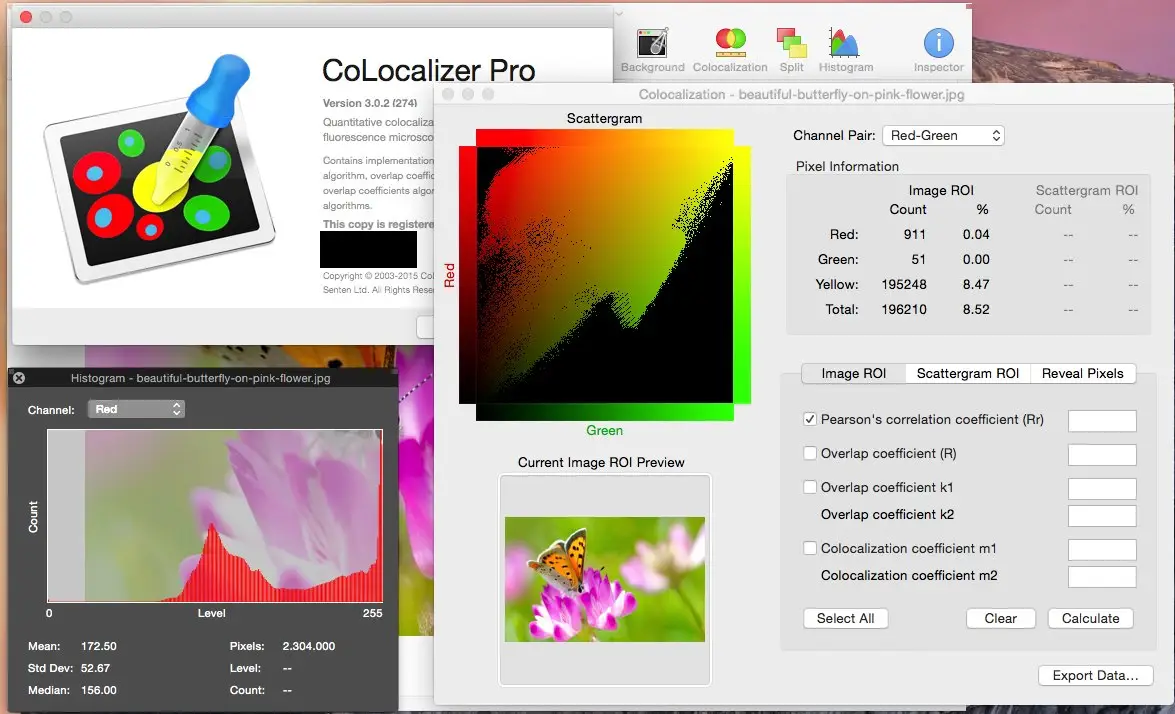Open the Colocalization toolbar tool
1175x714 pixels.
pyautogui.click(x=730, y=50)
